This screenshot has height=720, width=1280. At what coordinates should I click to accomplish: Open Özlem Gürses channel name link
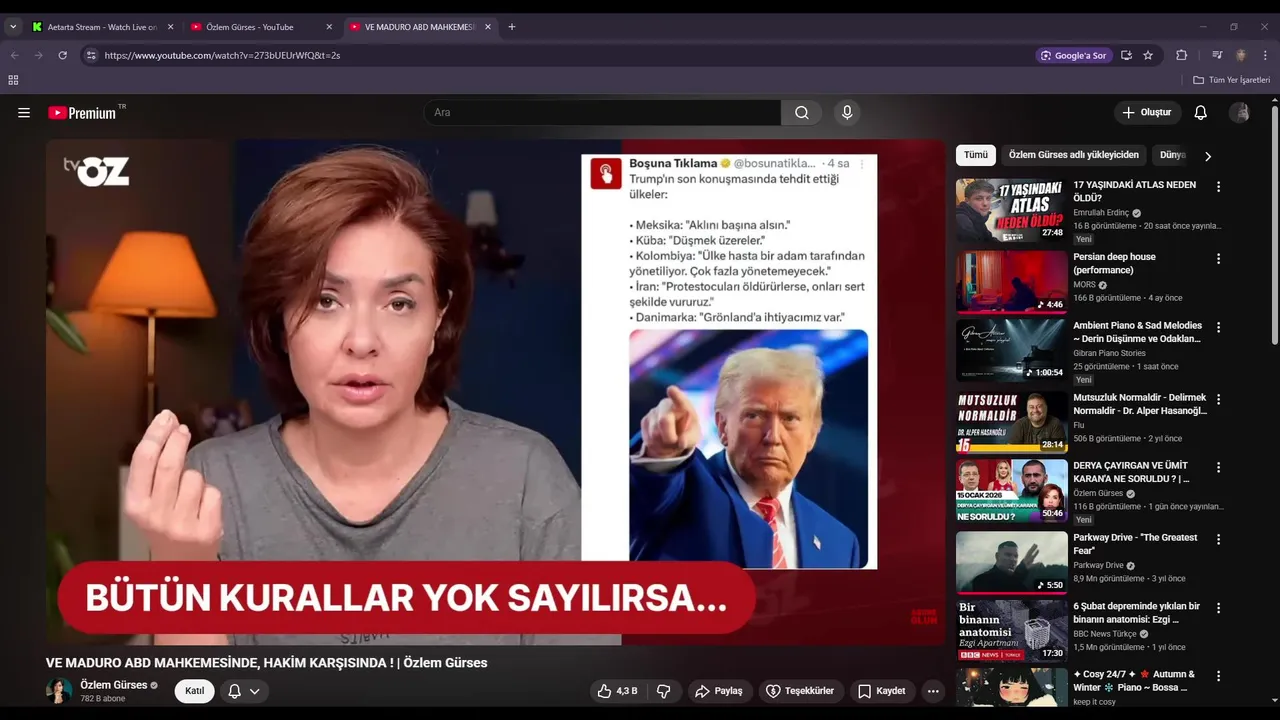pyautogui.click(x=114, y=685)
